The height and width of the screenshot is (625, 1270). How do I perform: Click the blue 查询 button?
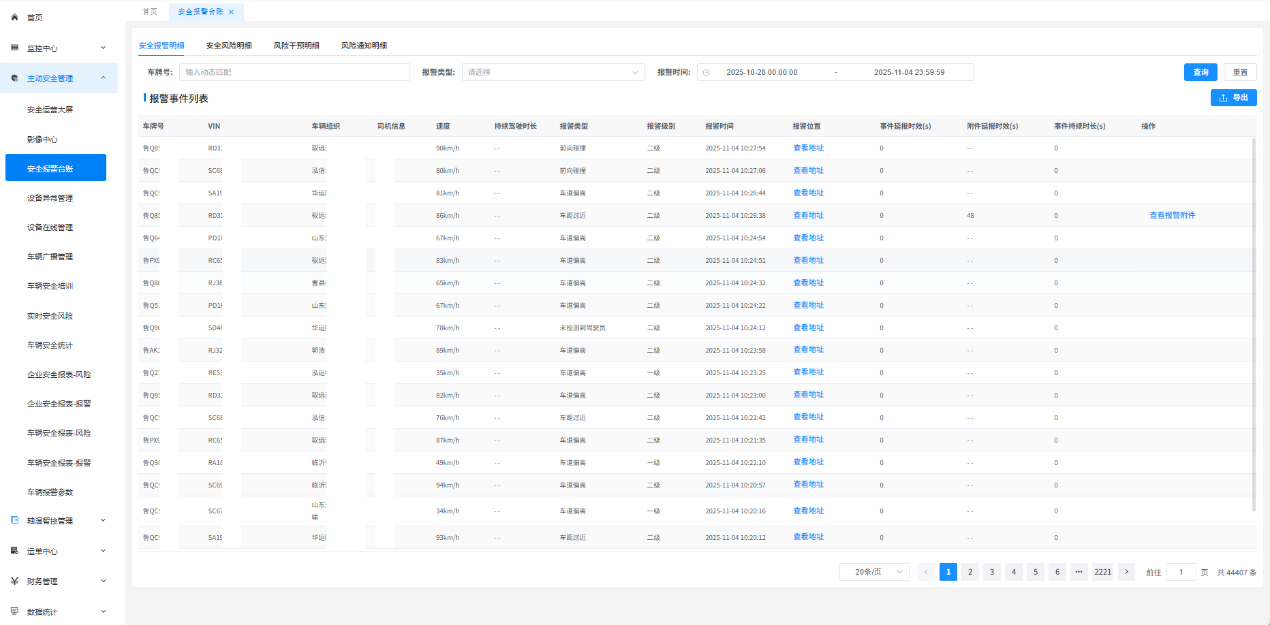[1200, 72]
